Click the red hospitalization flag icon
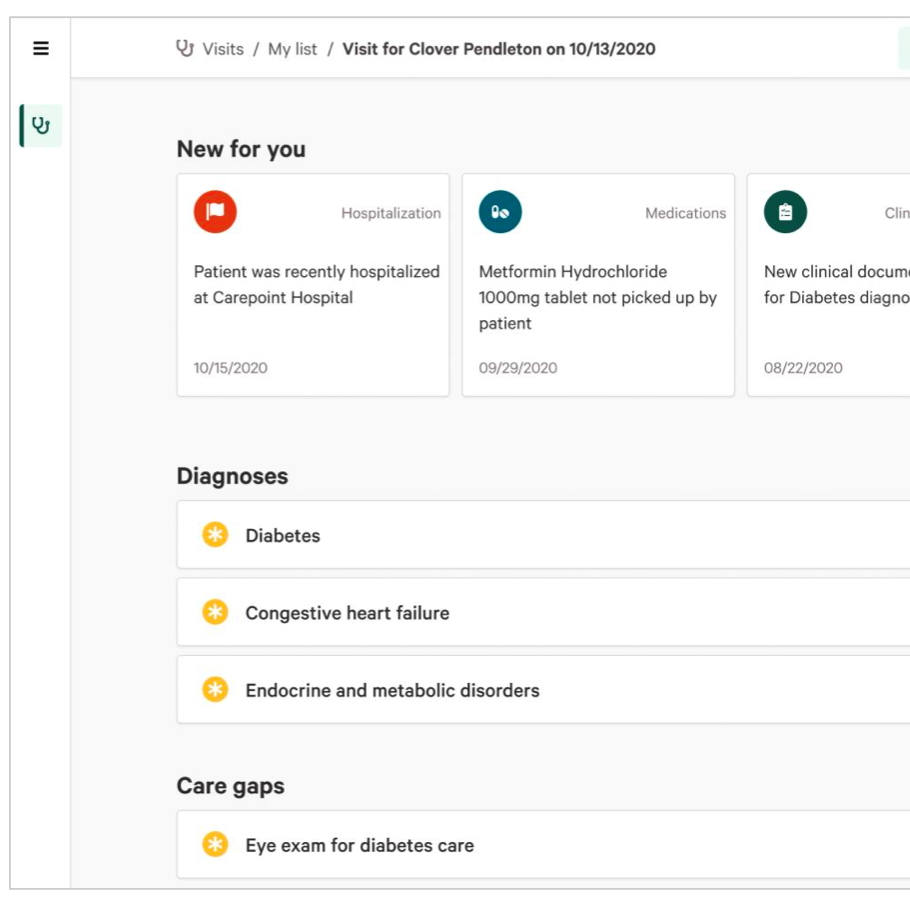 (215, 212)
